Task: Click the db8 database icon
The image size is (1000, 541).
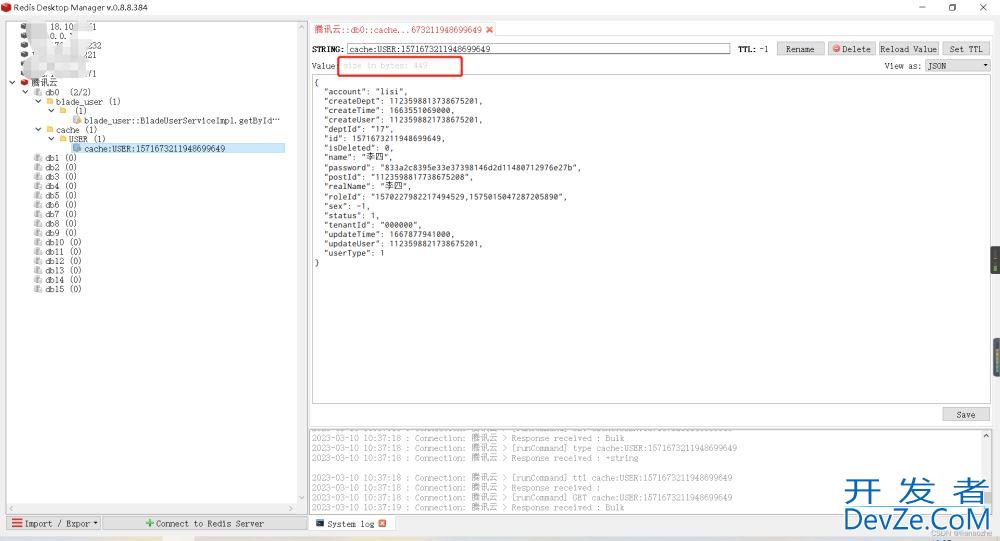Action: click(x=38, y=223)
